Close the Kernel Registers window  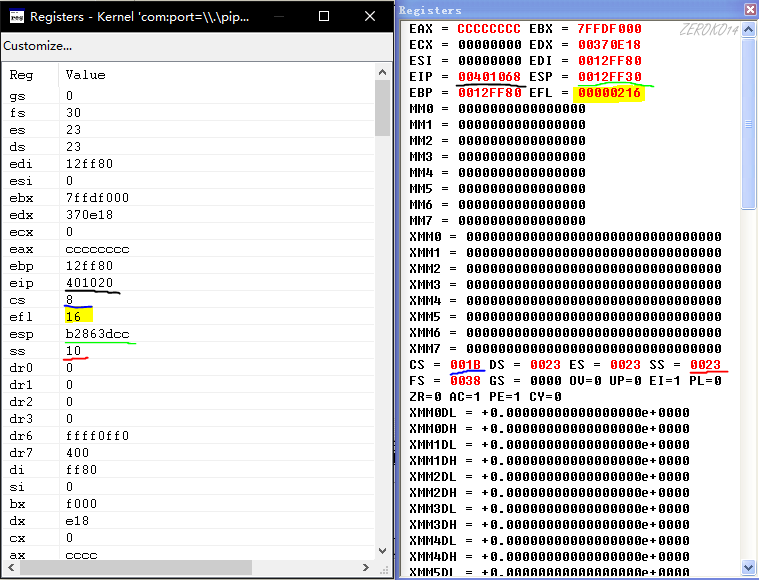(x=370, y=16)
